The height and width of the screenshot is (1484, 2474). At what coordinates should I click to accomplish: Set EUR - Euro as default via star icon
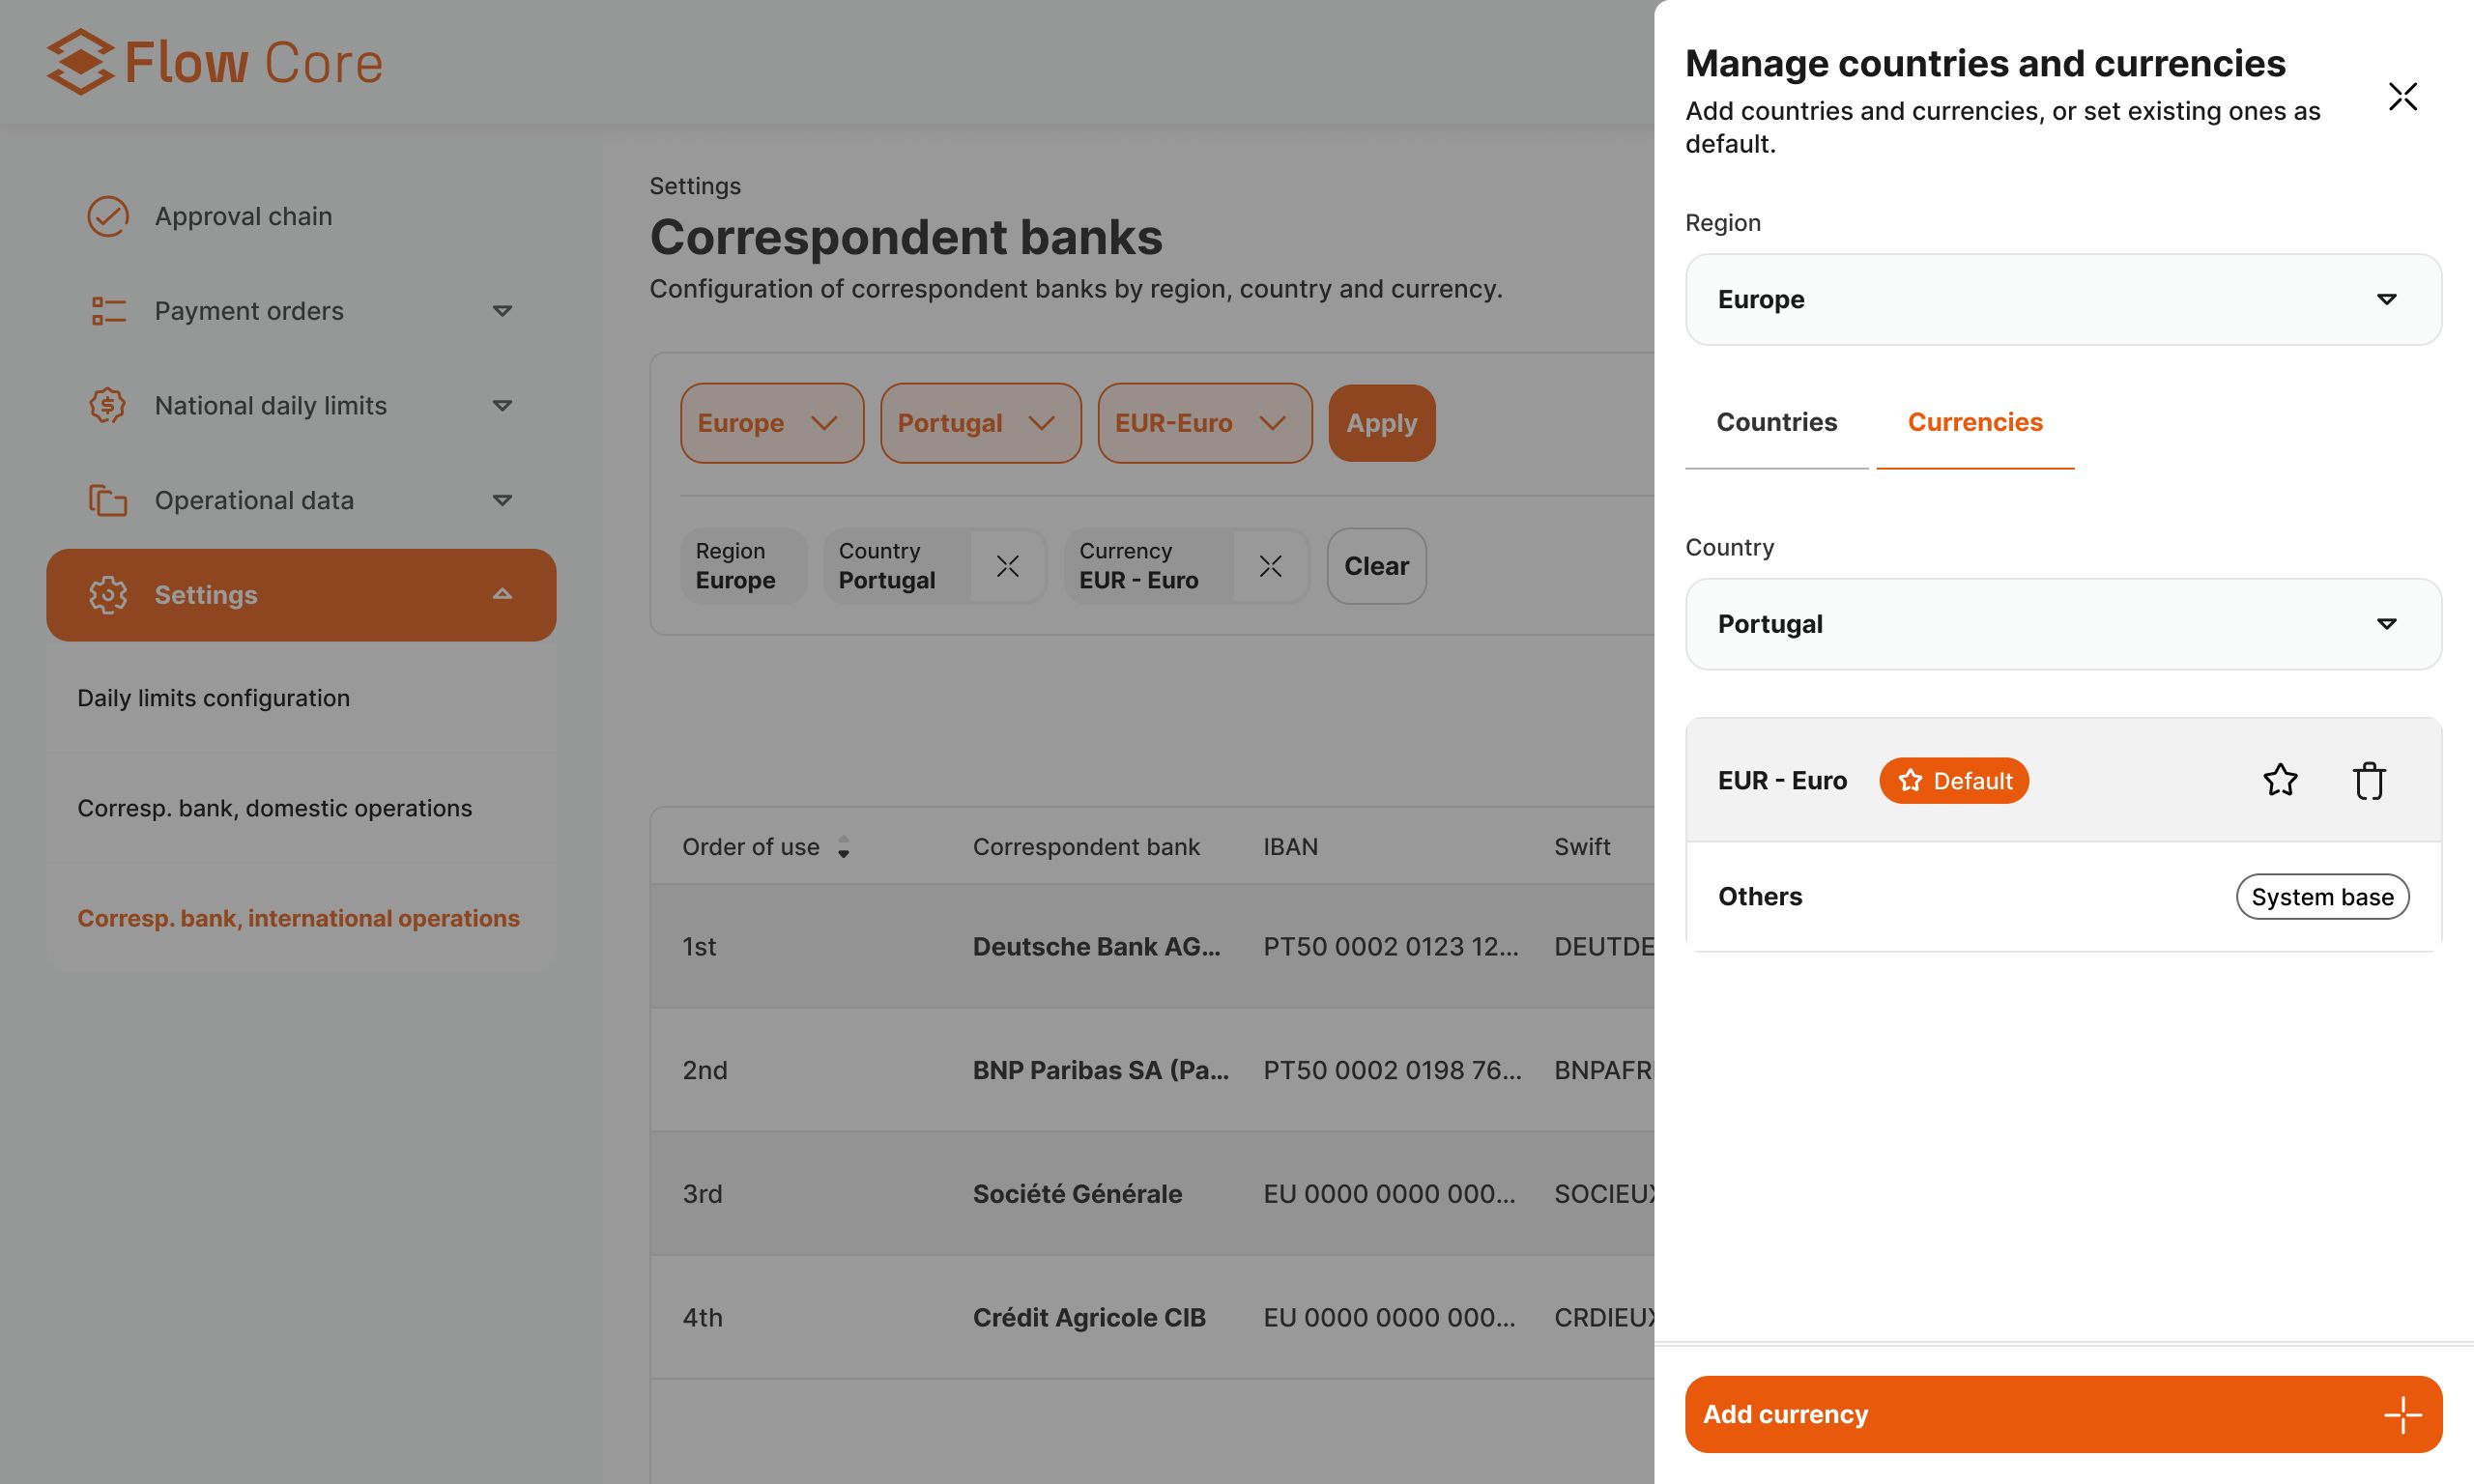[2280, 780]
